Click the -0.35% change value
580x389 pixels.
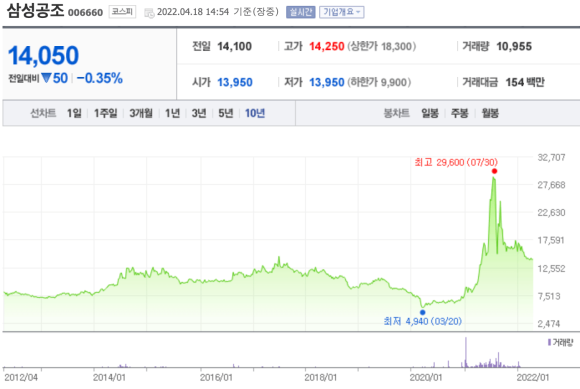pyautogui.click(x=100, y=78)
